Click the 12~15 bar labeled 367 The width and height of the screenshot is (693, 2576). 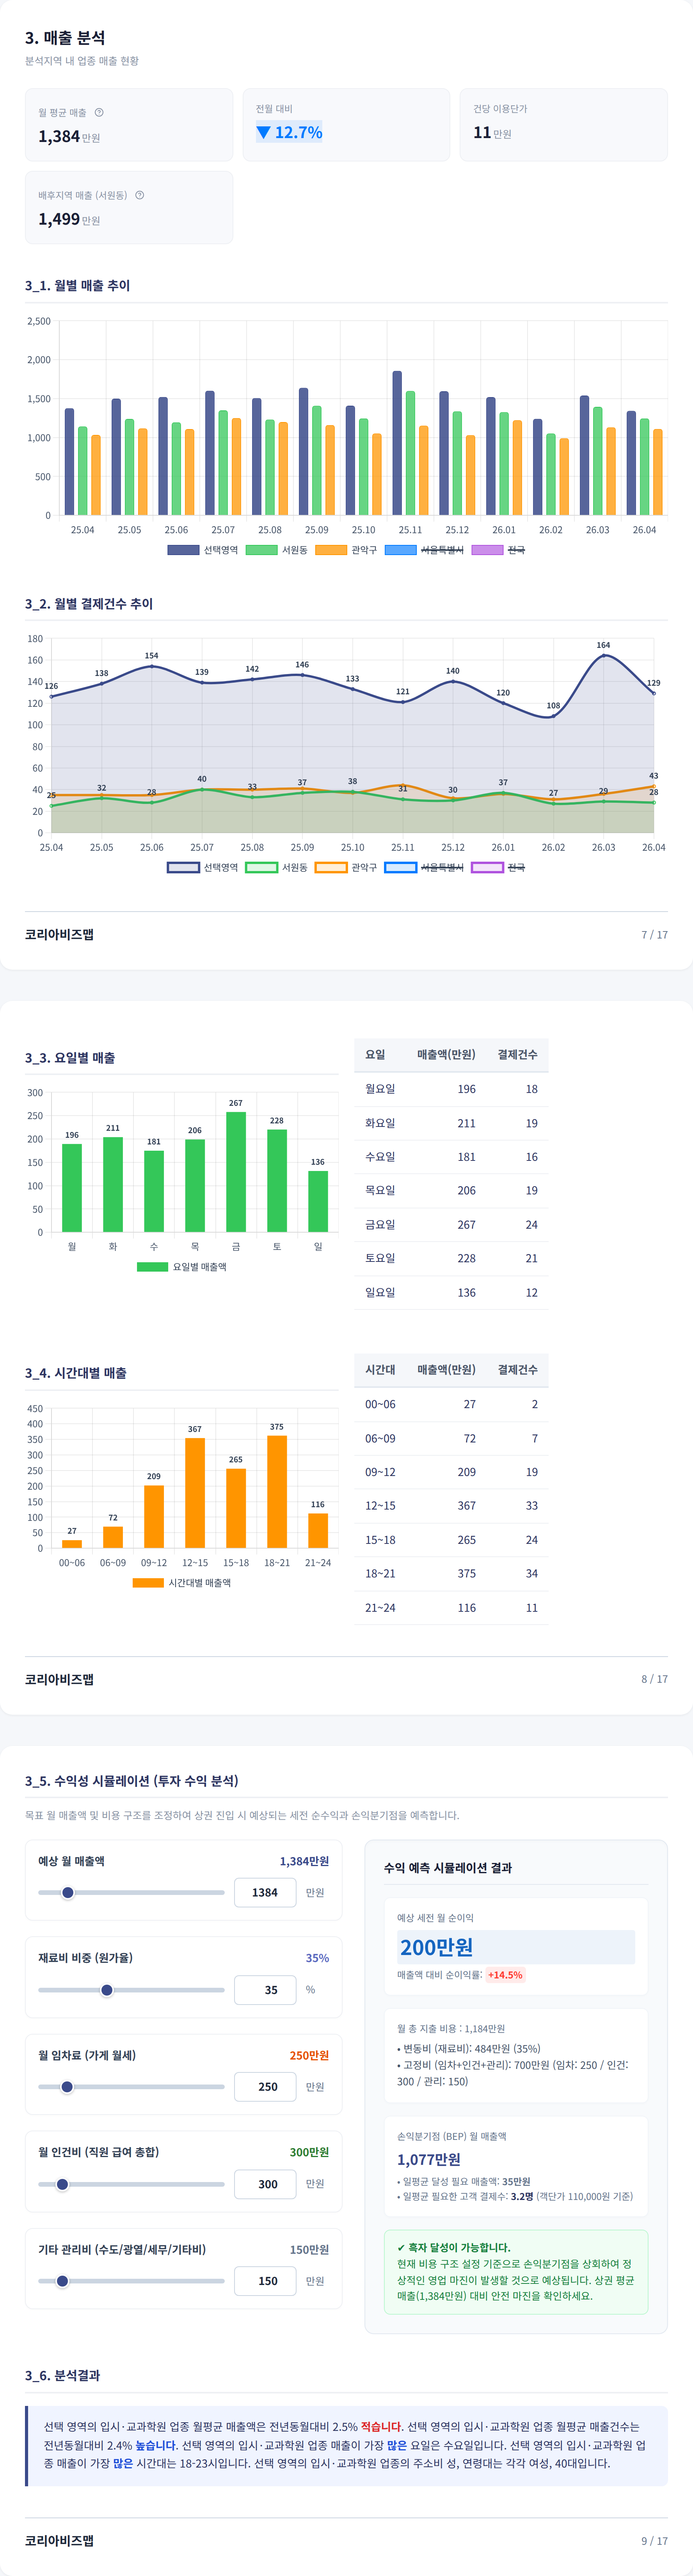tap(195, 1493)
